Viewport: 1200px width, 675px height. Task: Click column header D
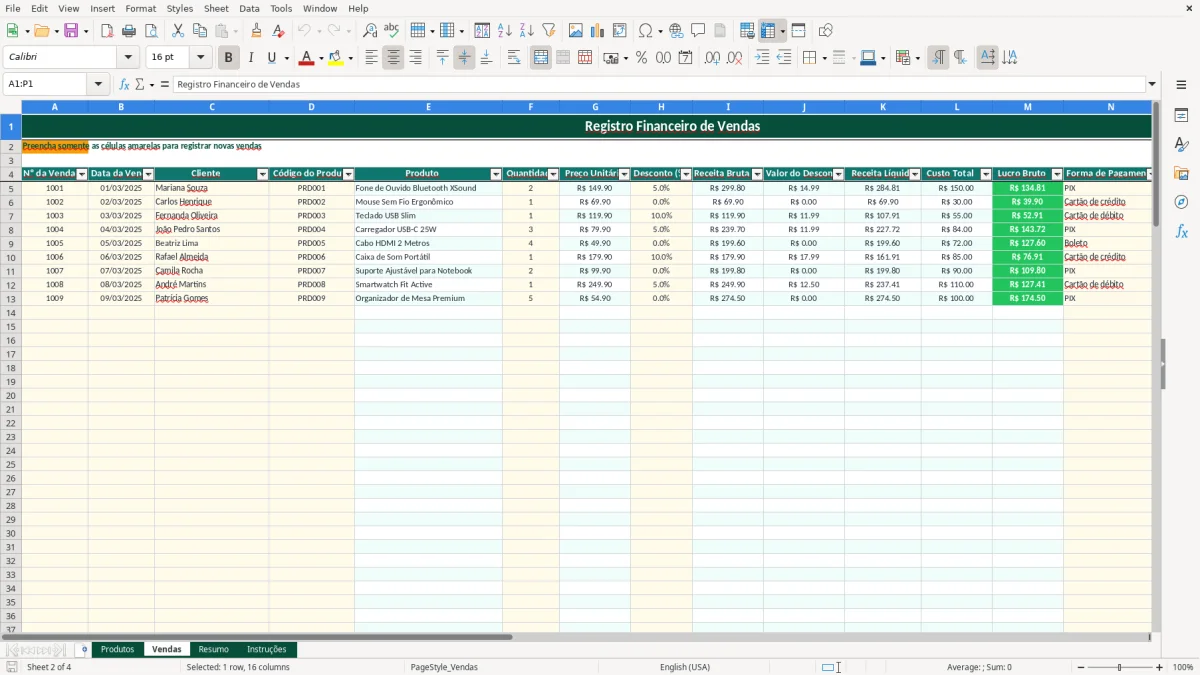click(311, 106)
